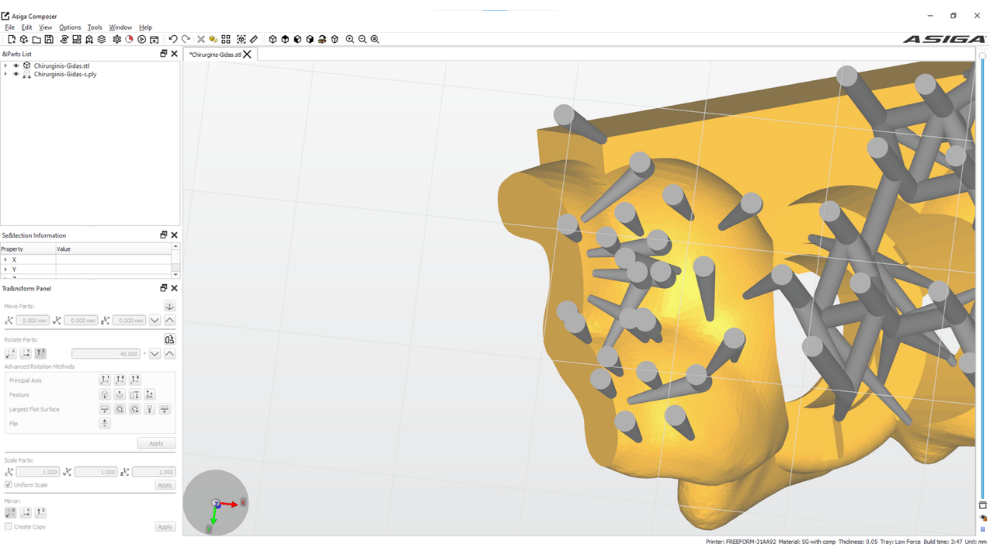Viewport: 990px width, 557px height.
Task: Expand the Y property row
Action: [x=6, y=269]
